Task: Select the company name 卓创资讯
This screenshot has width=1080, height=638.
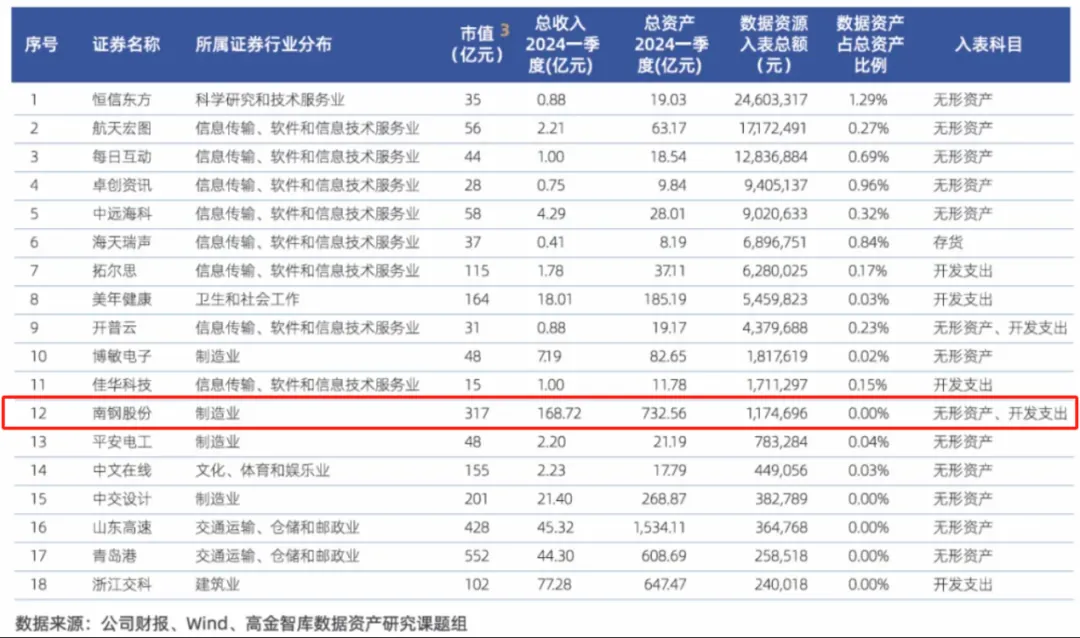Action: click(x=122, y=185)
